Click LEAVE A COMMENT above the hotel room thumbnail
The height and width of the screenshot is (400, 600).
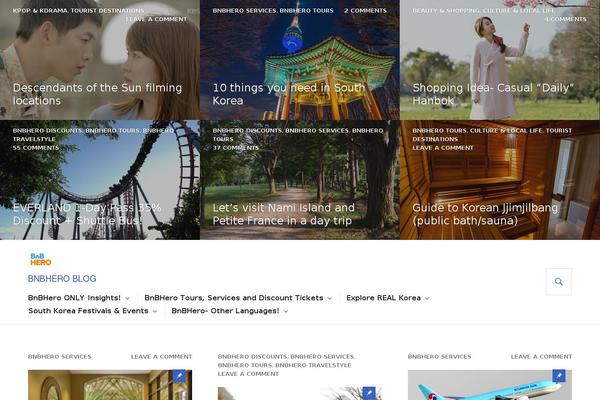161,357
